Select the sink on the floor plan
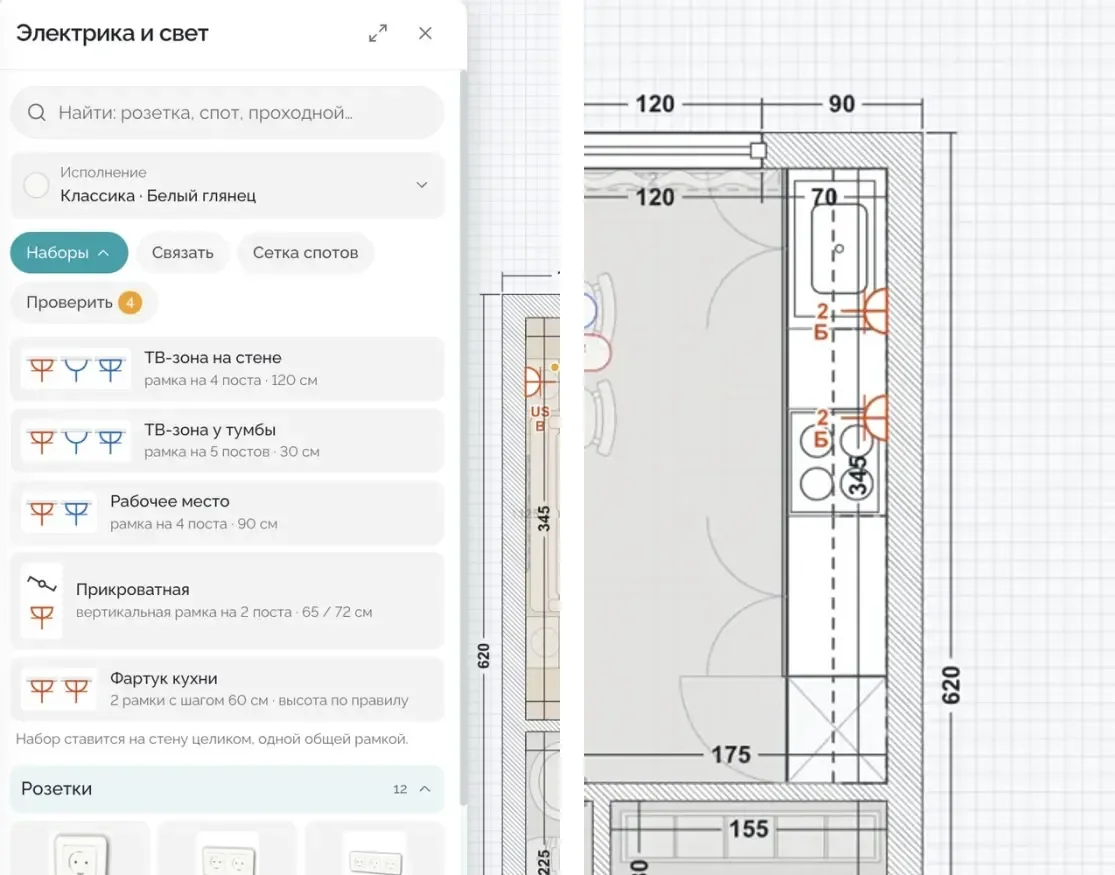 click(x=839, y=248)
